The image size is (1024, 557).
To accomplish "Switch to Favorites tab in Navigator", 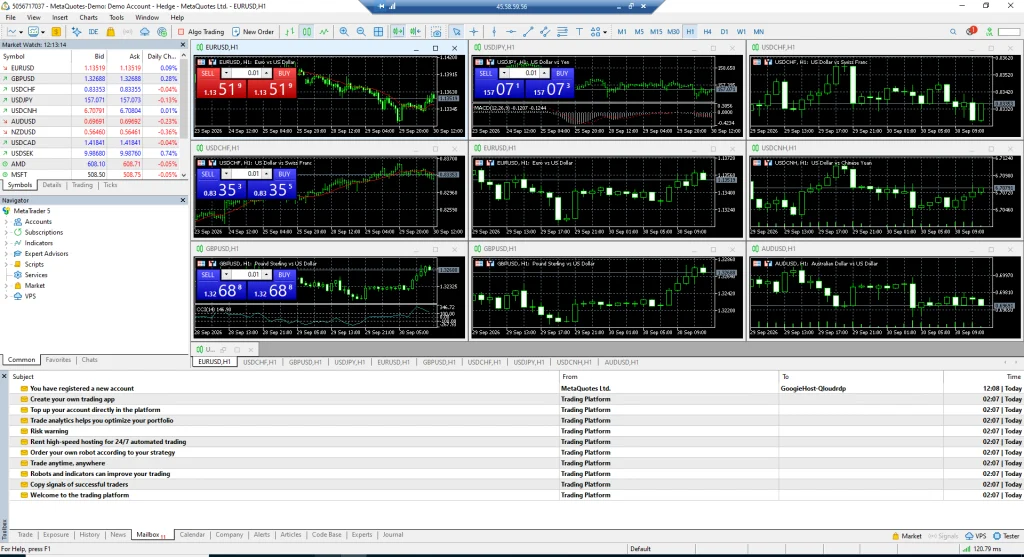I will [x=58, y=360].
